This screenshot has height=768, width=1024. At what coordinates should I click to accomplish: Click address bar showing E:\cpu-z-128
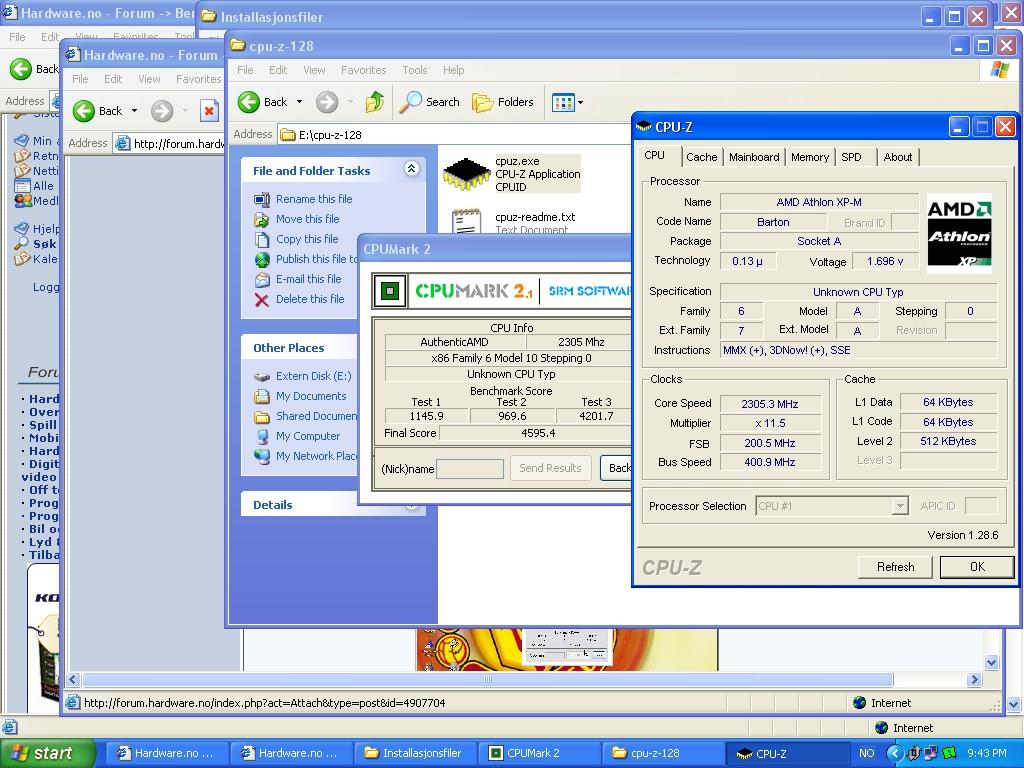coord(454,135)
